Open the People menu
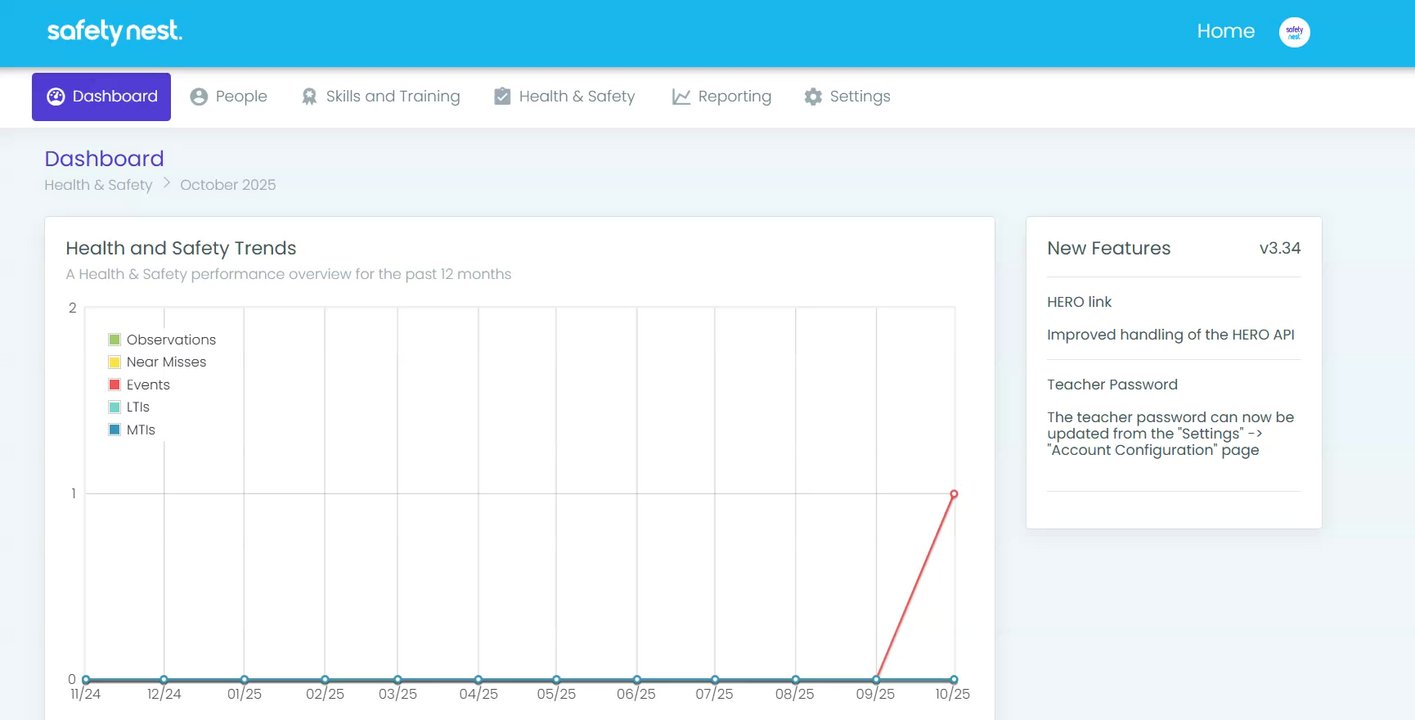1415x720 pixels. [x=240, y=97]
